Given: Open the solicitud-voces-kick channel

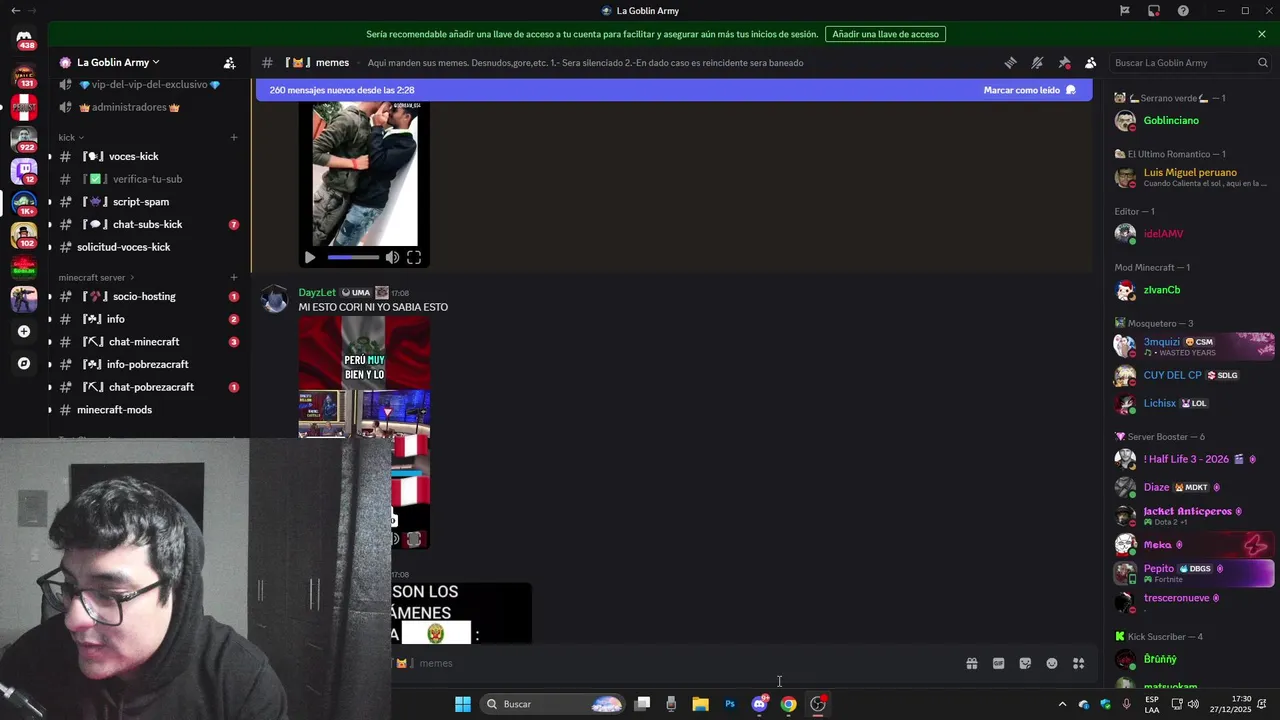Looking at the screenshot, I should (148, 247).
